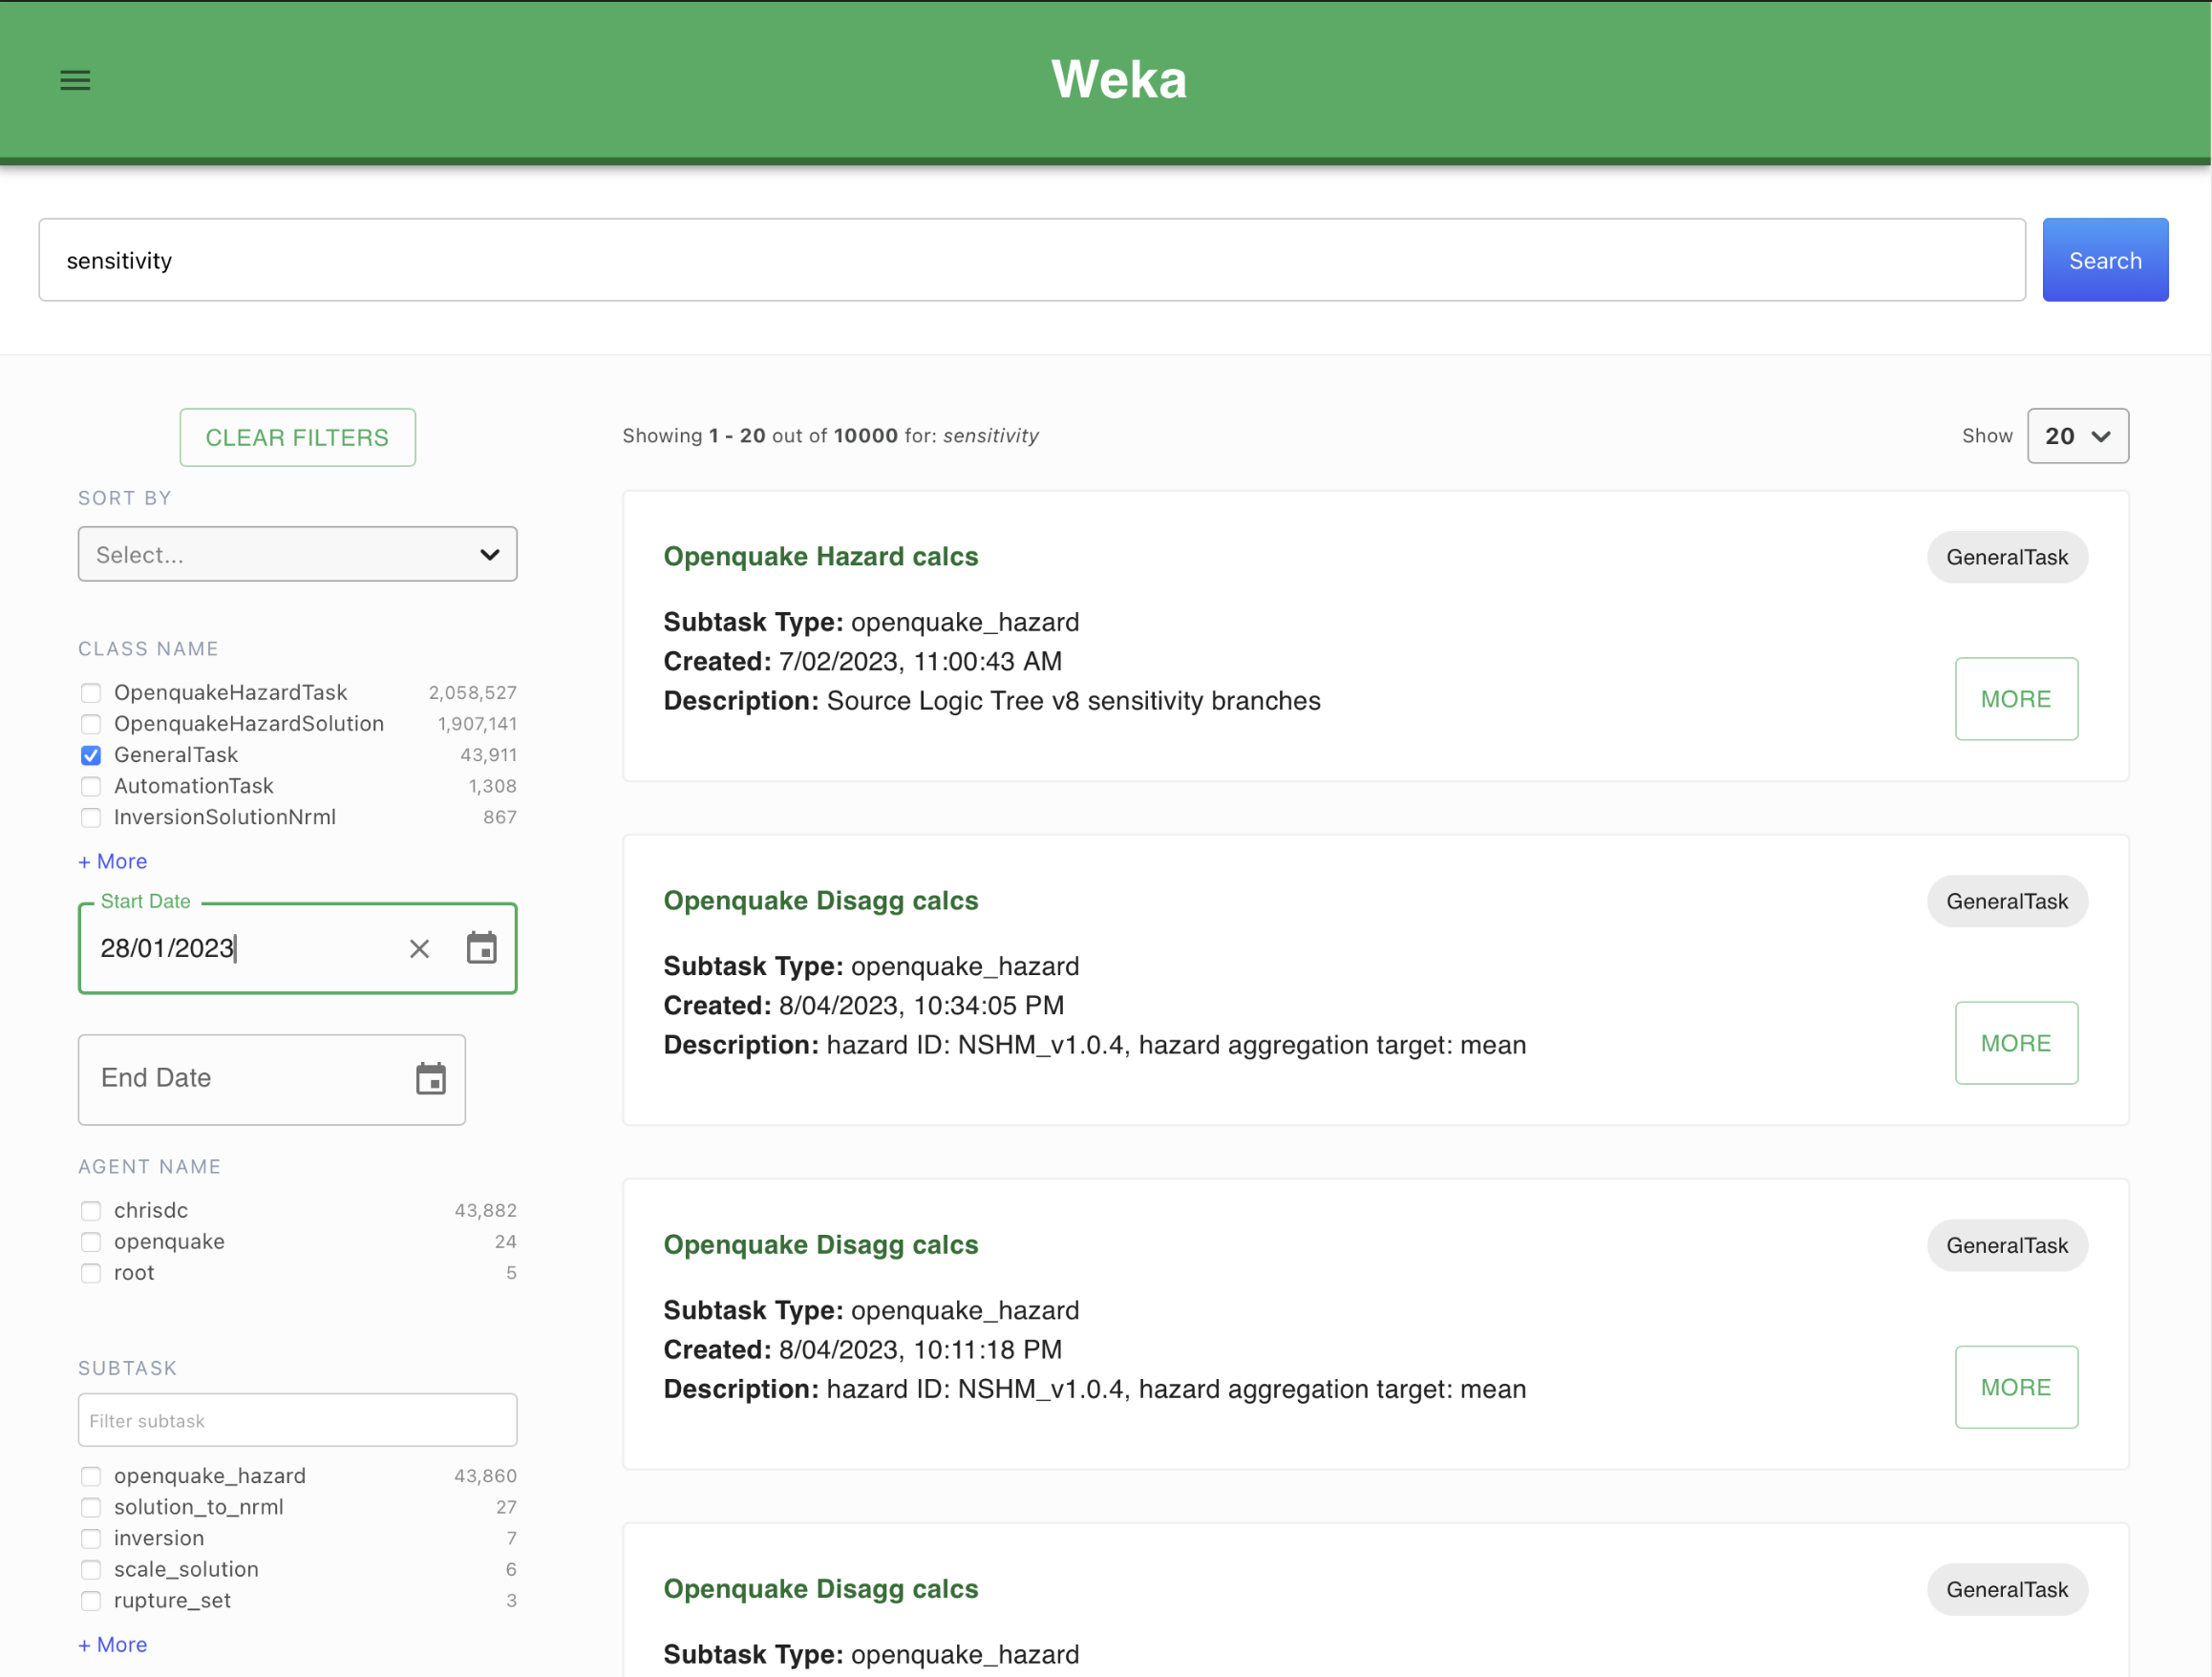Check the OpenquakeHazardSolution class filter
This screenshot has height=1677, width=2212.
coord(91,724)
